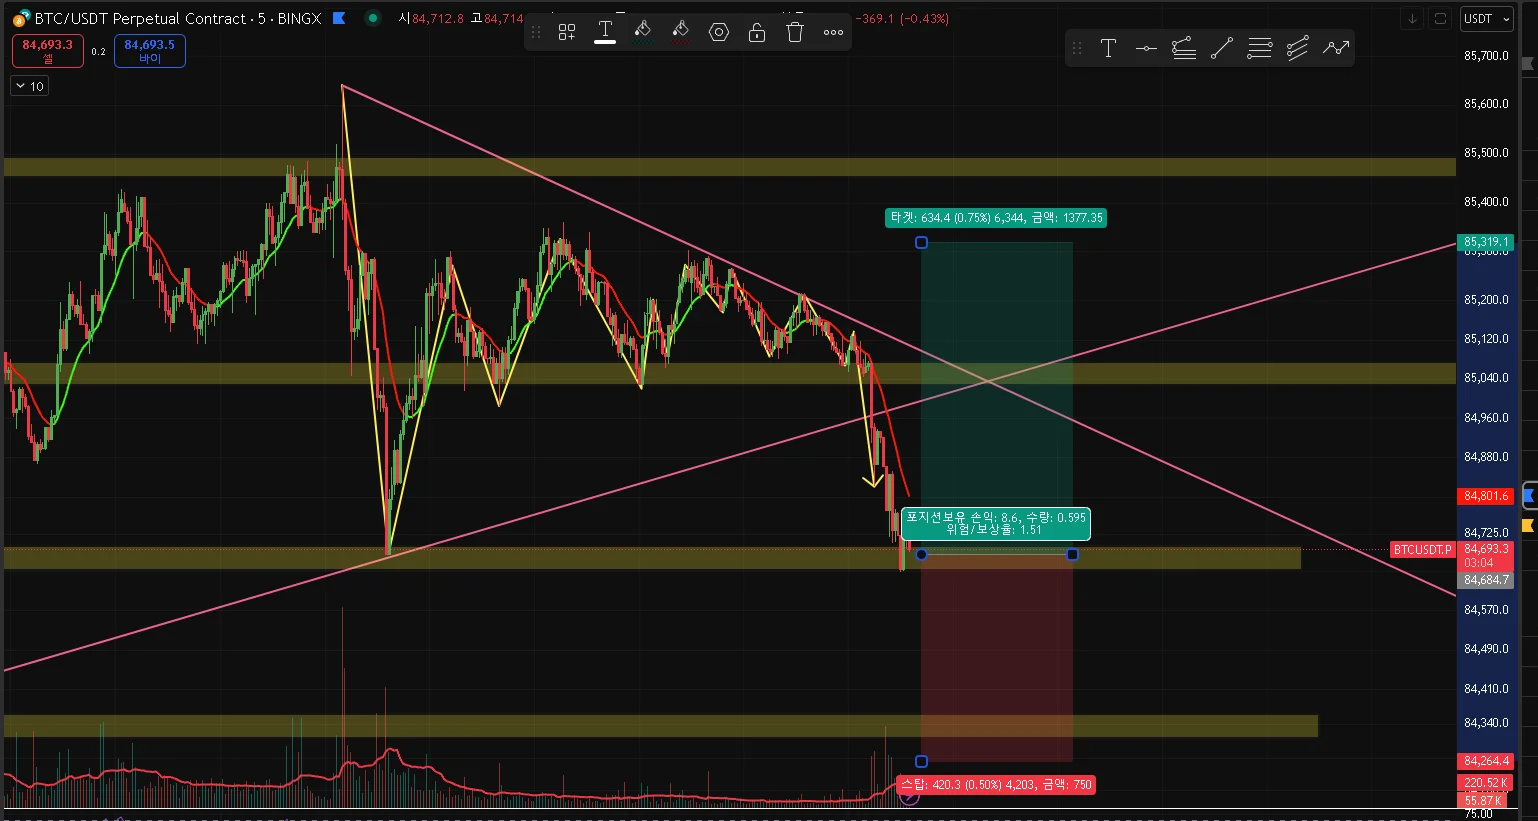Viewport: 1538px width, 821px height.
Task: Open the USDT currency dropdown
Action: click(x=1485, y=18)
